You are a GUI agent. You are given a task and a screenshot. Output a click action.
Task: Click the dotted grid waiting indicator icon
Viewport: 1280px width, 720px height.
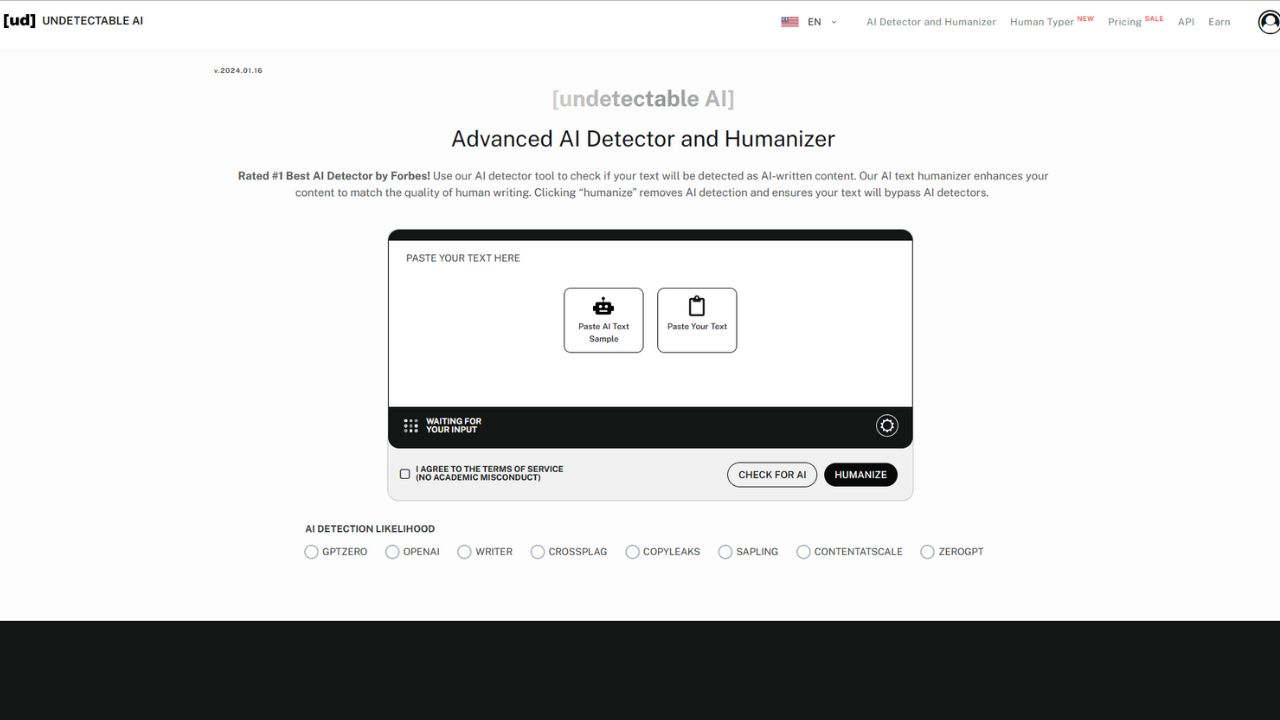click(410, 424)
